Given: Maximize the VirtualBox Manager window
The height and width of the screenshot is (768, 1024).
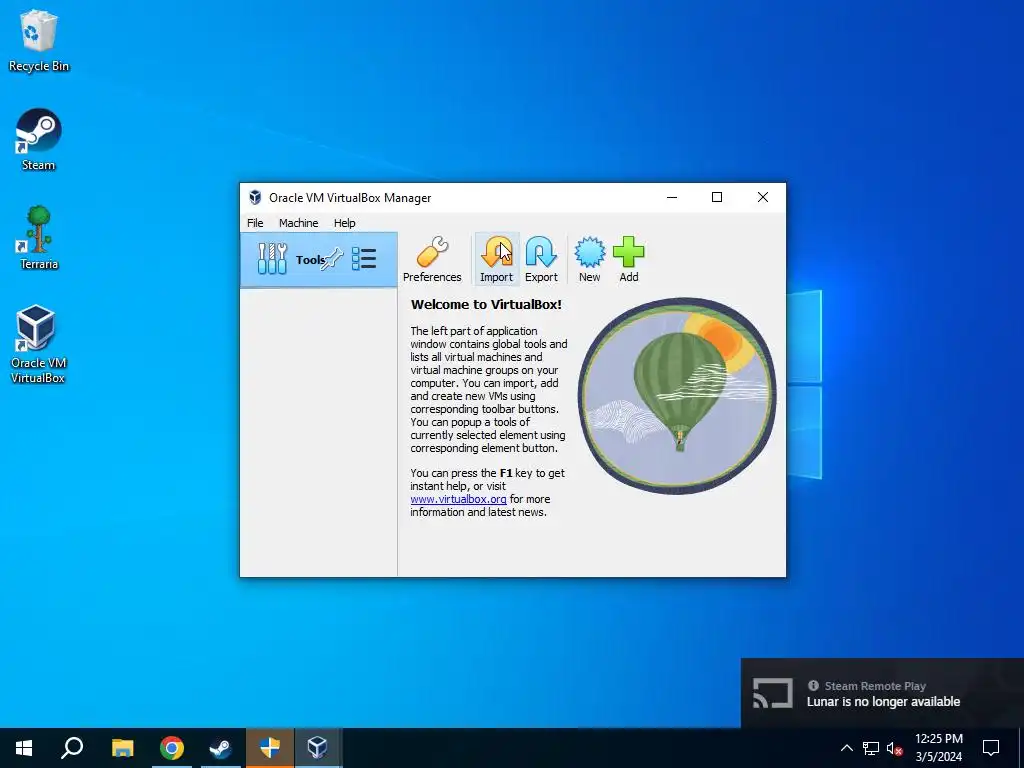Looking at the screenshot, I should point(716,197).
